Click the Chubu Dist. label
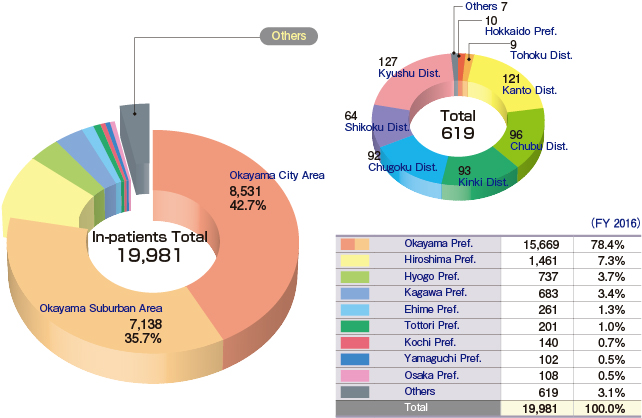 [x=539, y=147]
